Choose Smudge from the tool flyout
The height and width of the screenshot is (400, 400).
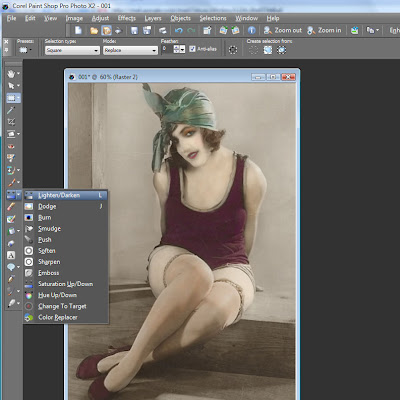click(x=66, y=228)
